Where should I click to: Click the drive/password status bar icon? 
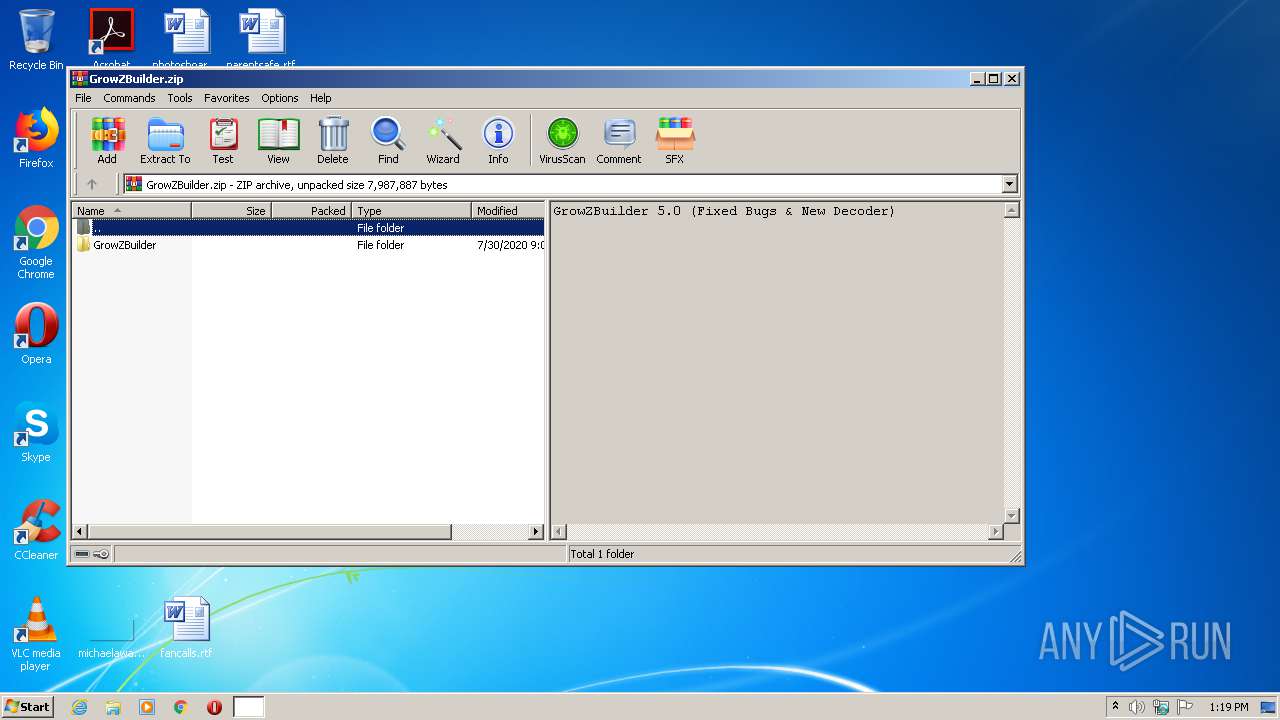[x=91, y=554]
